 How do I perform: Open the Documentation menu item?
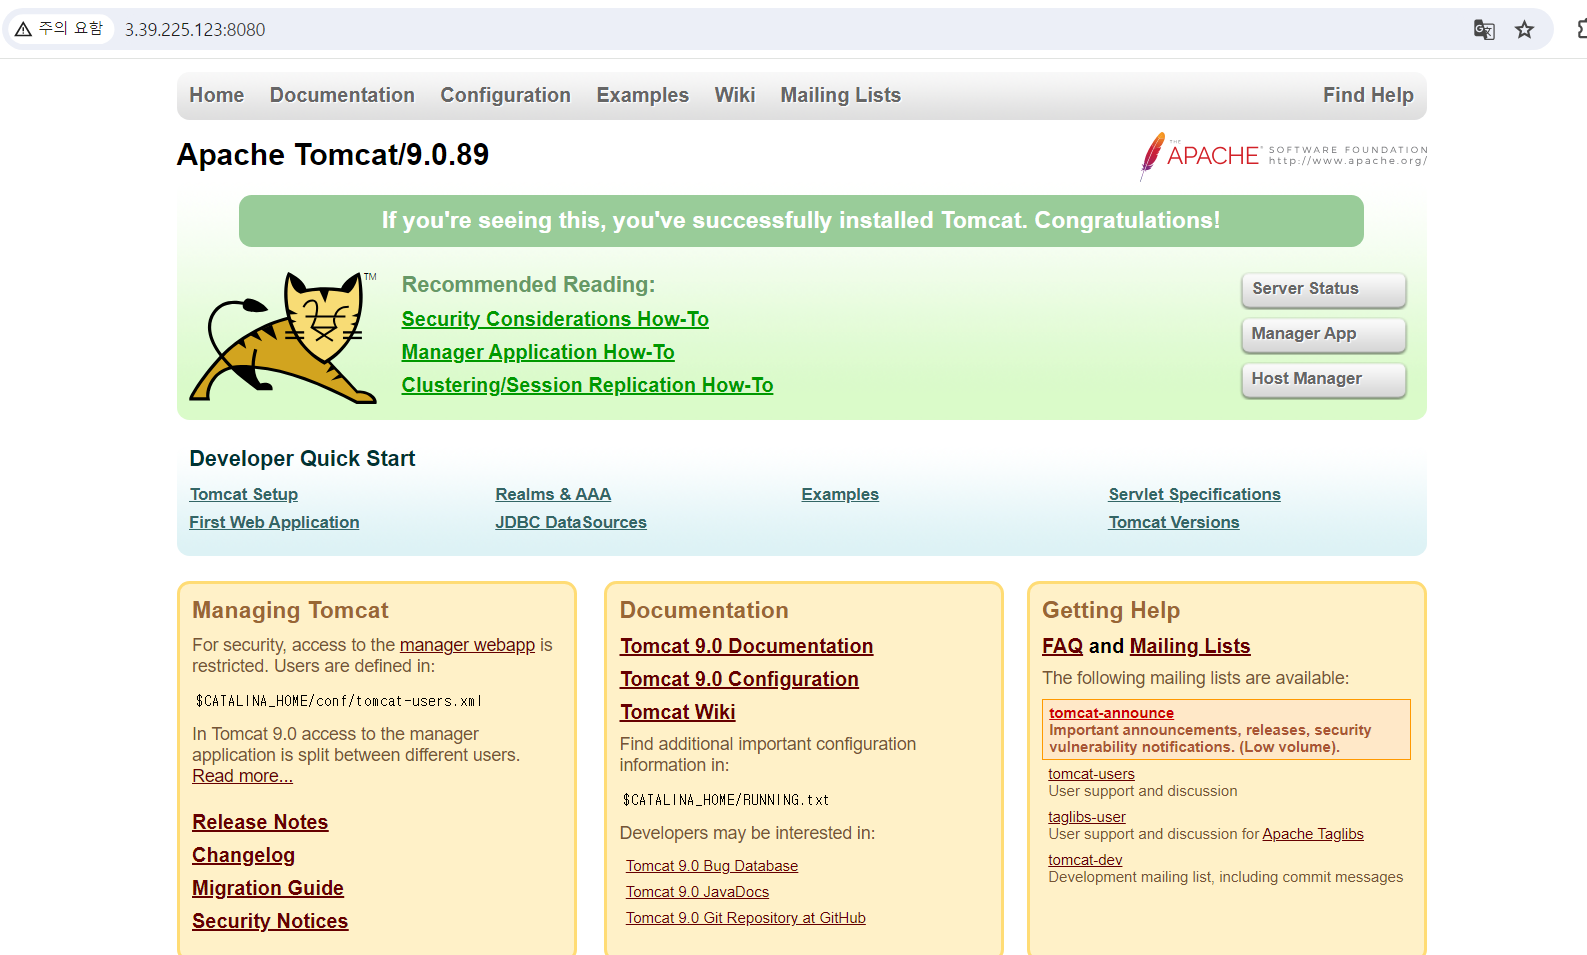pyautogui.click(x=342, y=95)
